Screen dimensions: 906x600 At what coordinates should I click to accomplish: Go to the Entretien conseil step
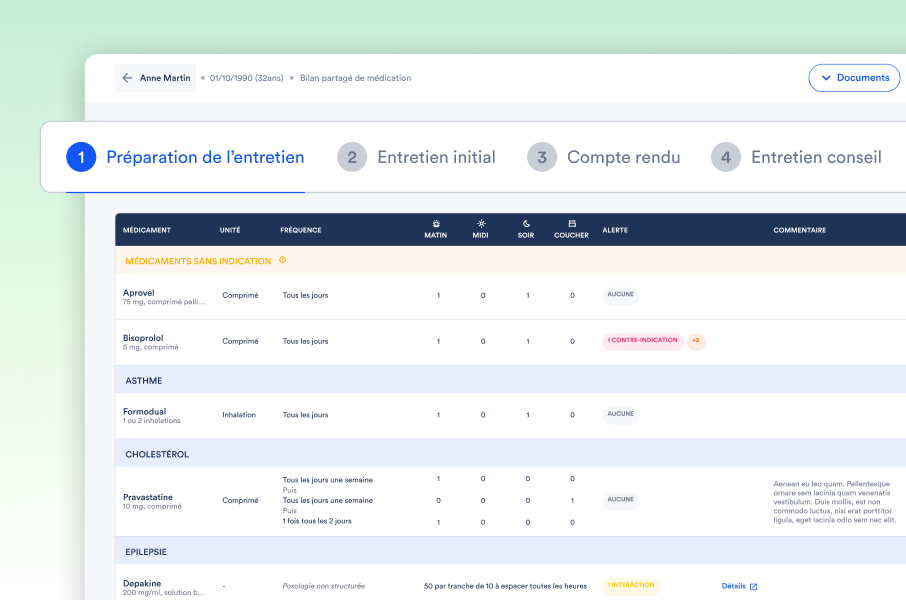point(796,157)
